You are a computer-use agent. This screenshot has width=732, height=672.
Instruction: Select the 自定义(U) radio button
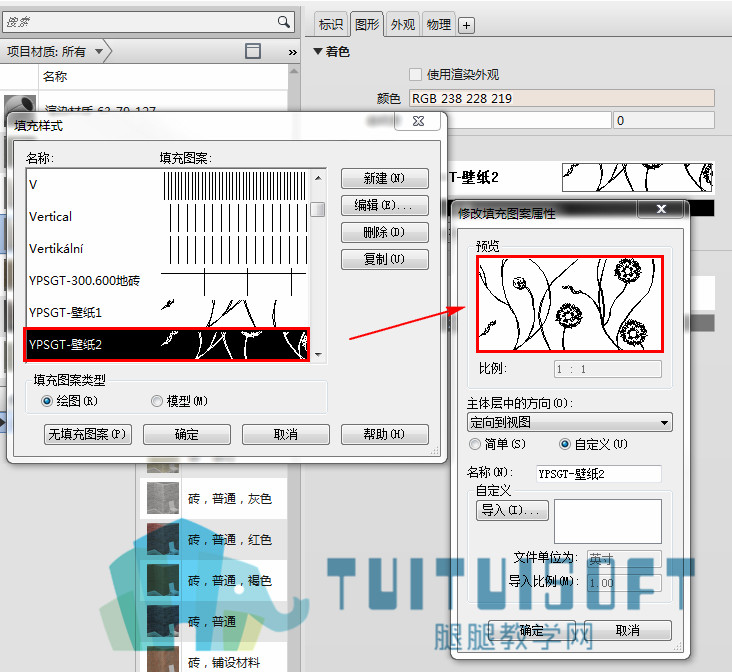(x=565, y=444)
